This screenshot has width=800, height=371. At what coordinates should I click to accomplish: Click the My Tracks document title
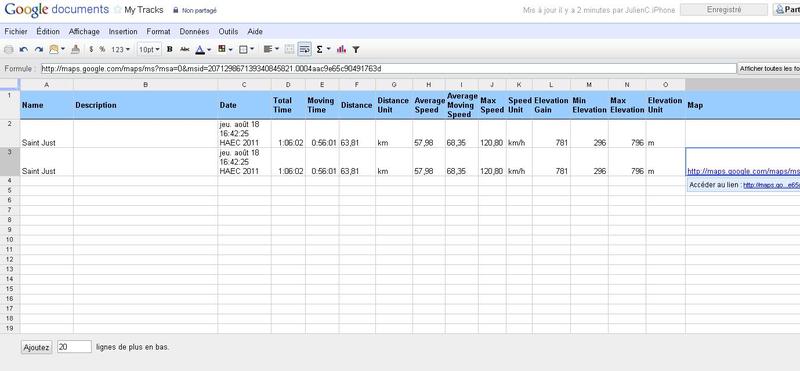pyautogui.click(x=144, y=10)
